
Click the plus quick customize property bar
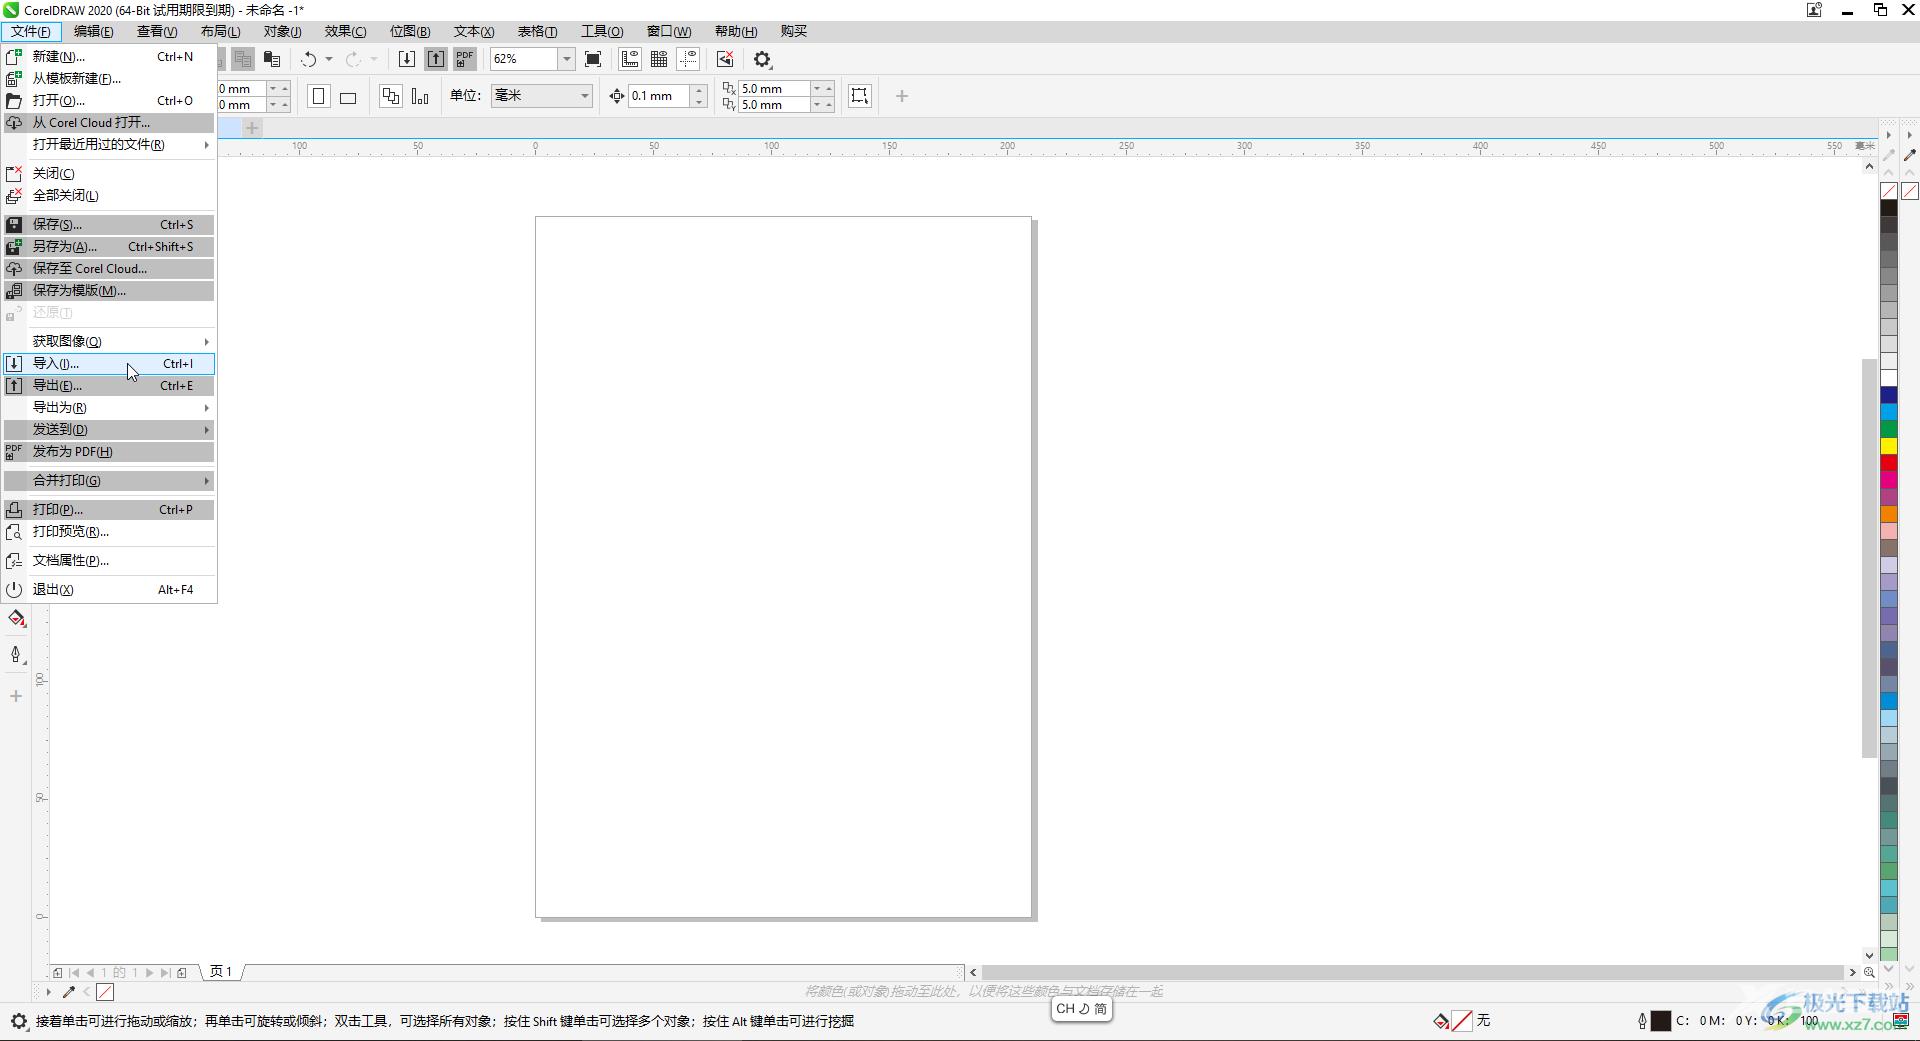902,96
